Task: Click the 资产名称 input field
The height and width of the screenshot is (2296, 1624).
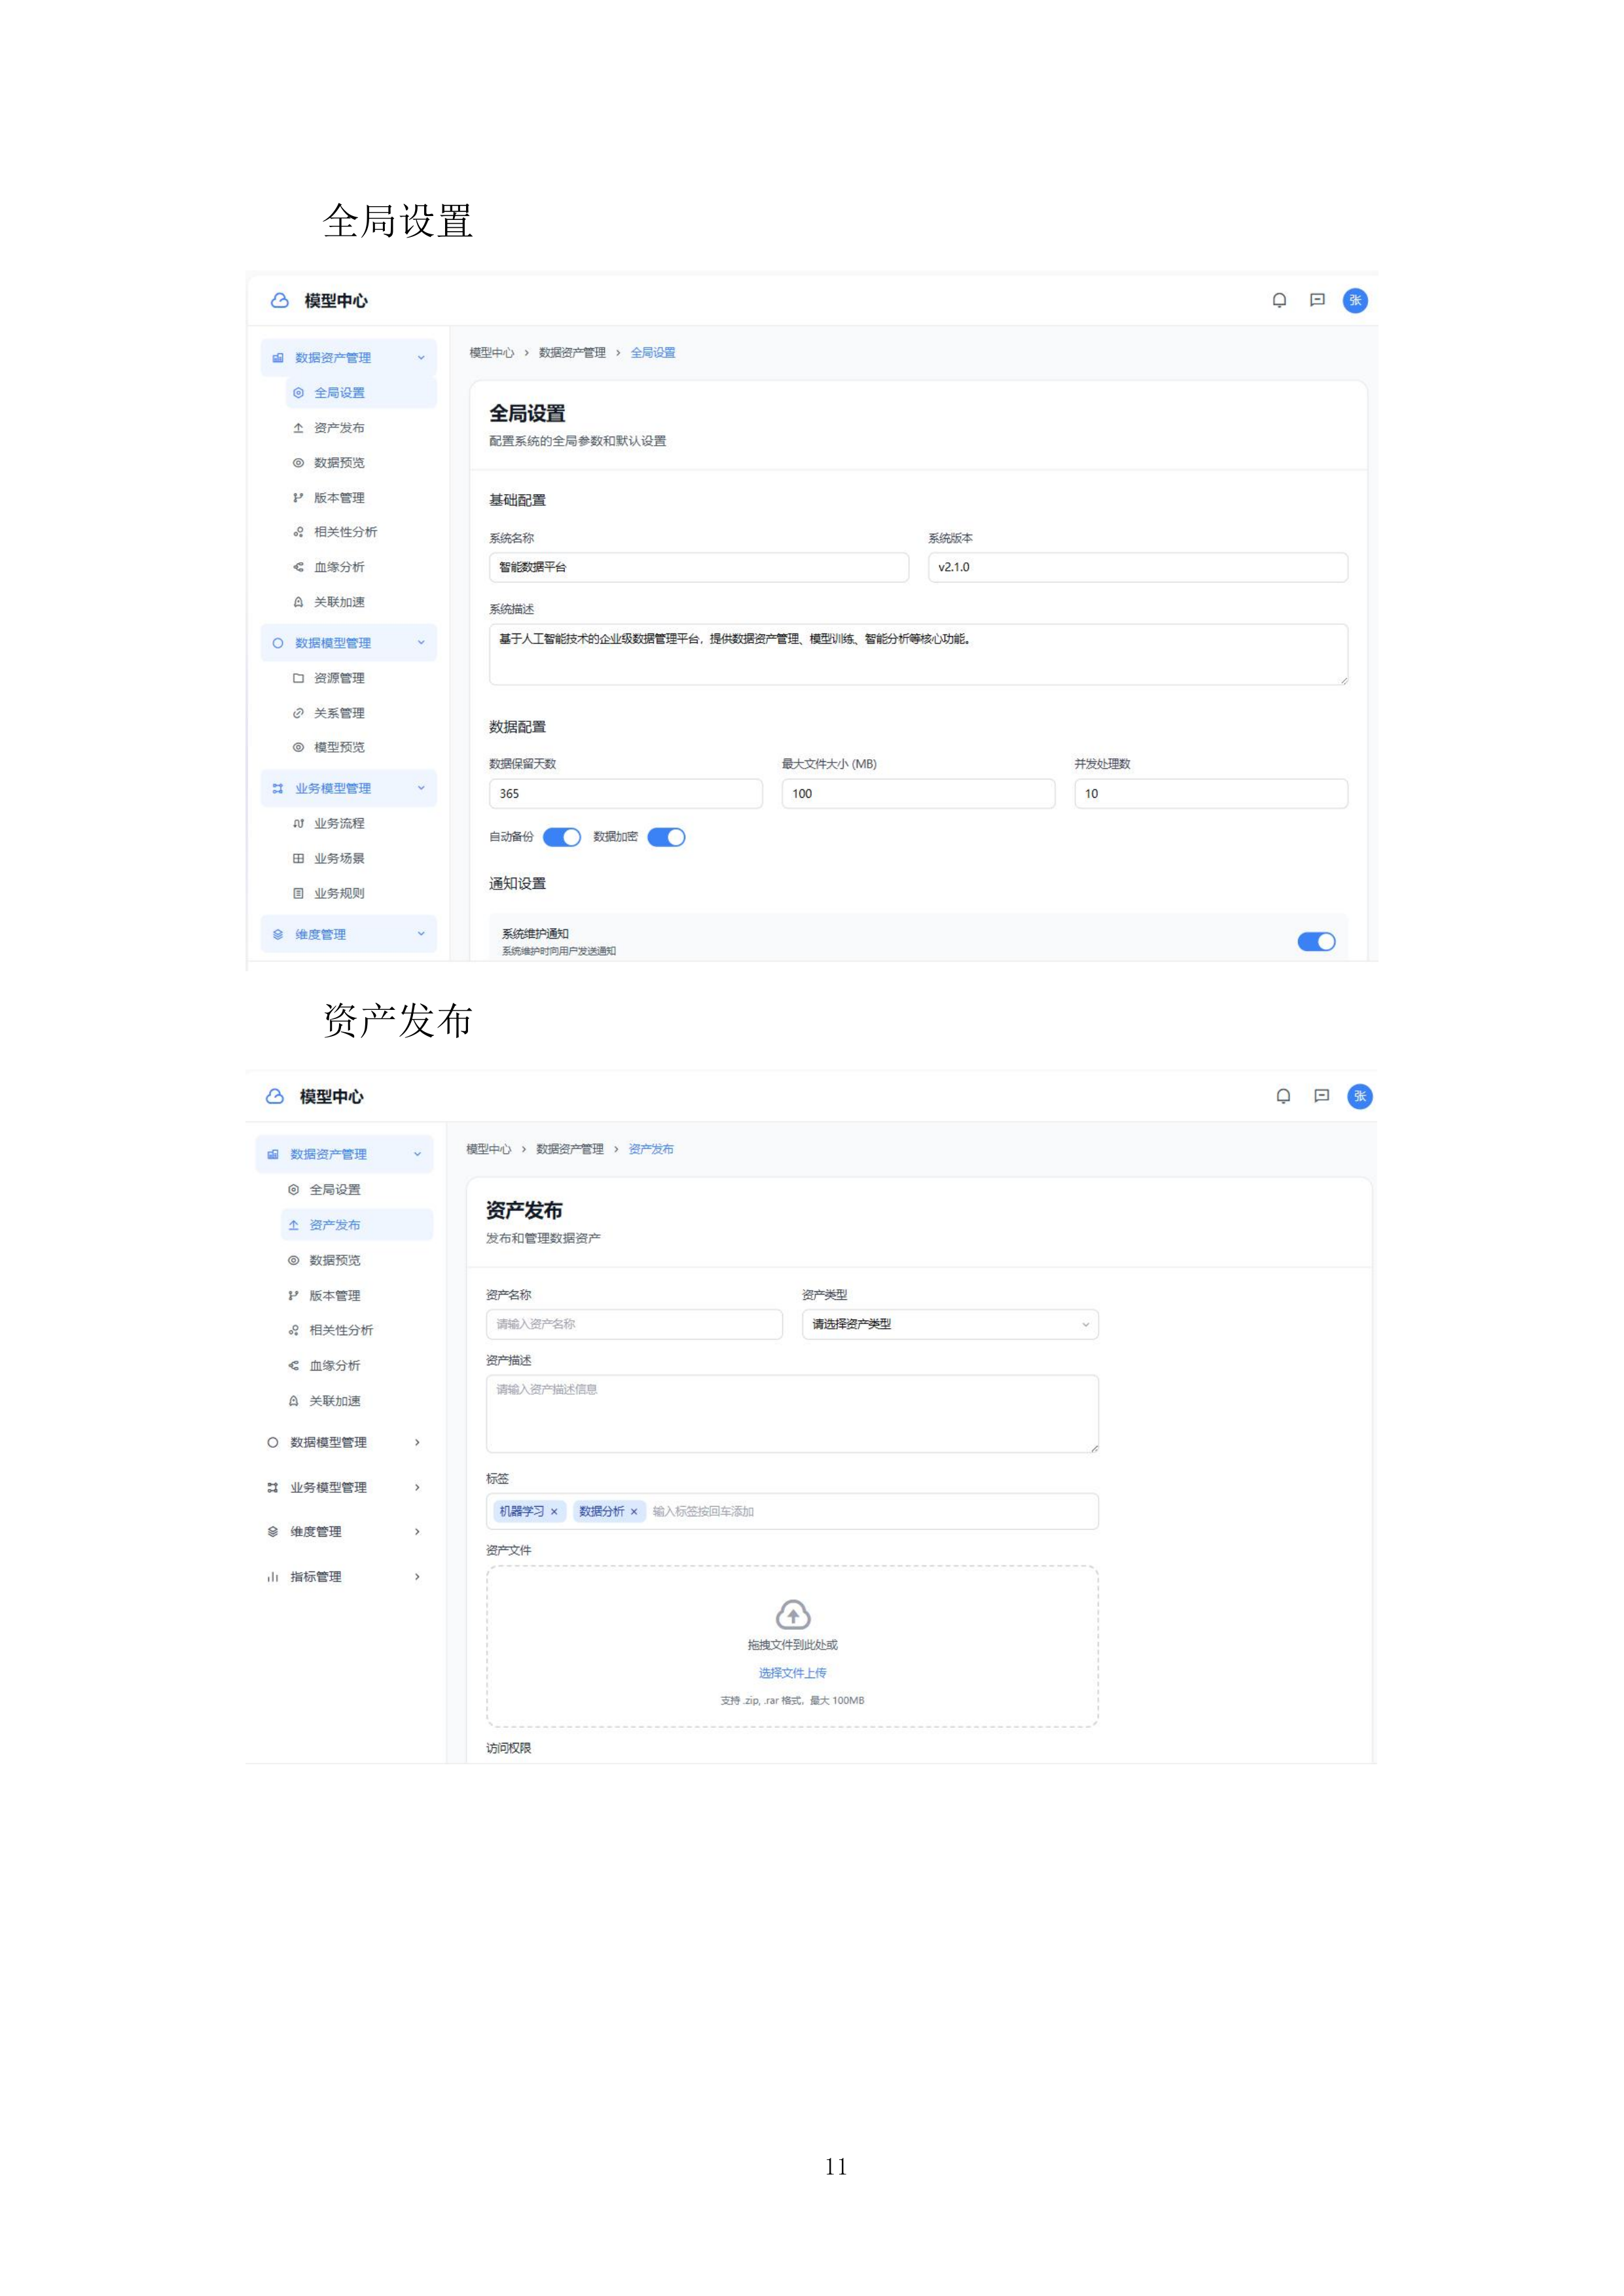Action: (x=634, y=1324)
